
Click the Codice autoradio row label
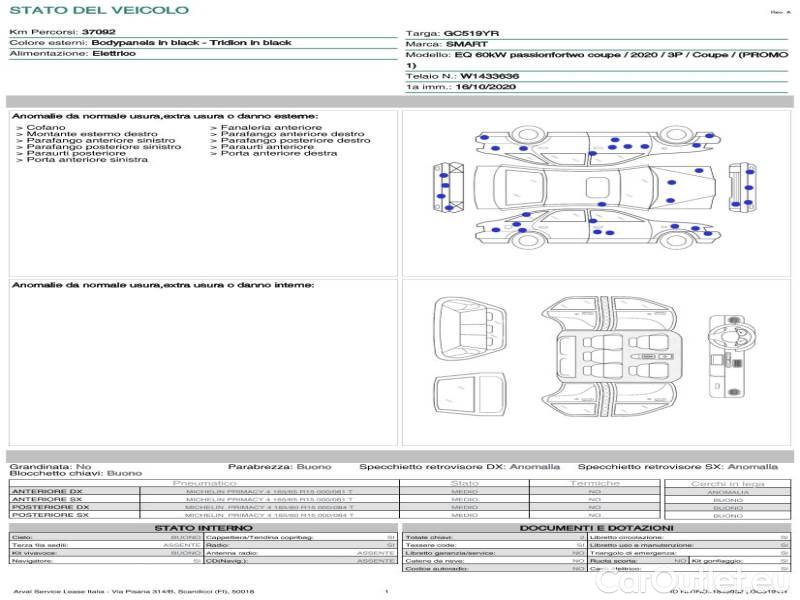click(436, 569)
